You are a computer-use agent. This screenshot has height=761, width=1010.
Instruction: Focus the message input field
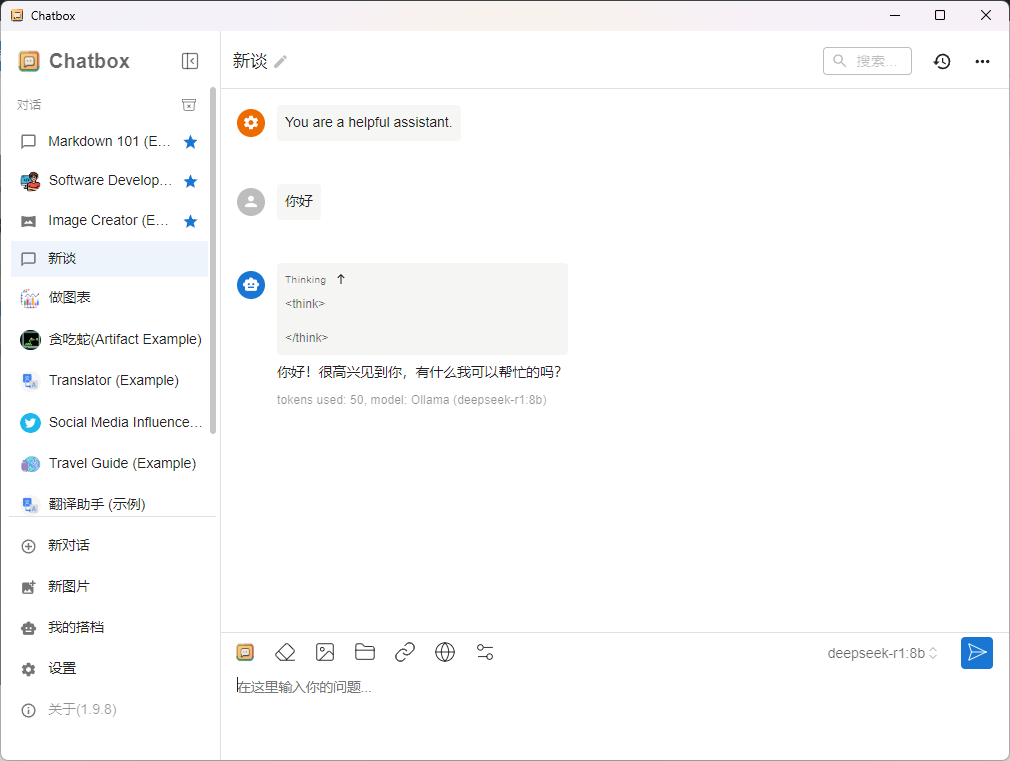point(600,688)
